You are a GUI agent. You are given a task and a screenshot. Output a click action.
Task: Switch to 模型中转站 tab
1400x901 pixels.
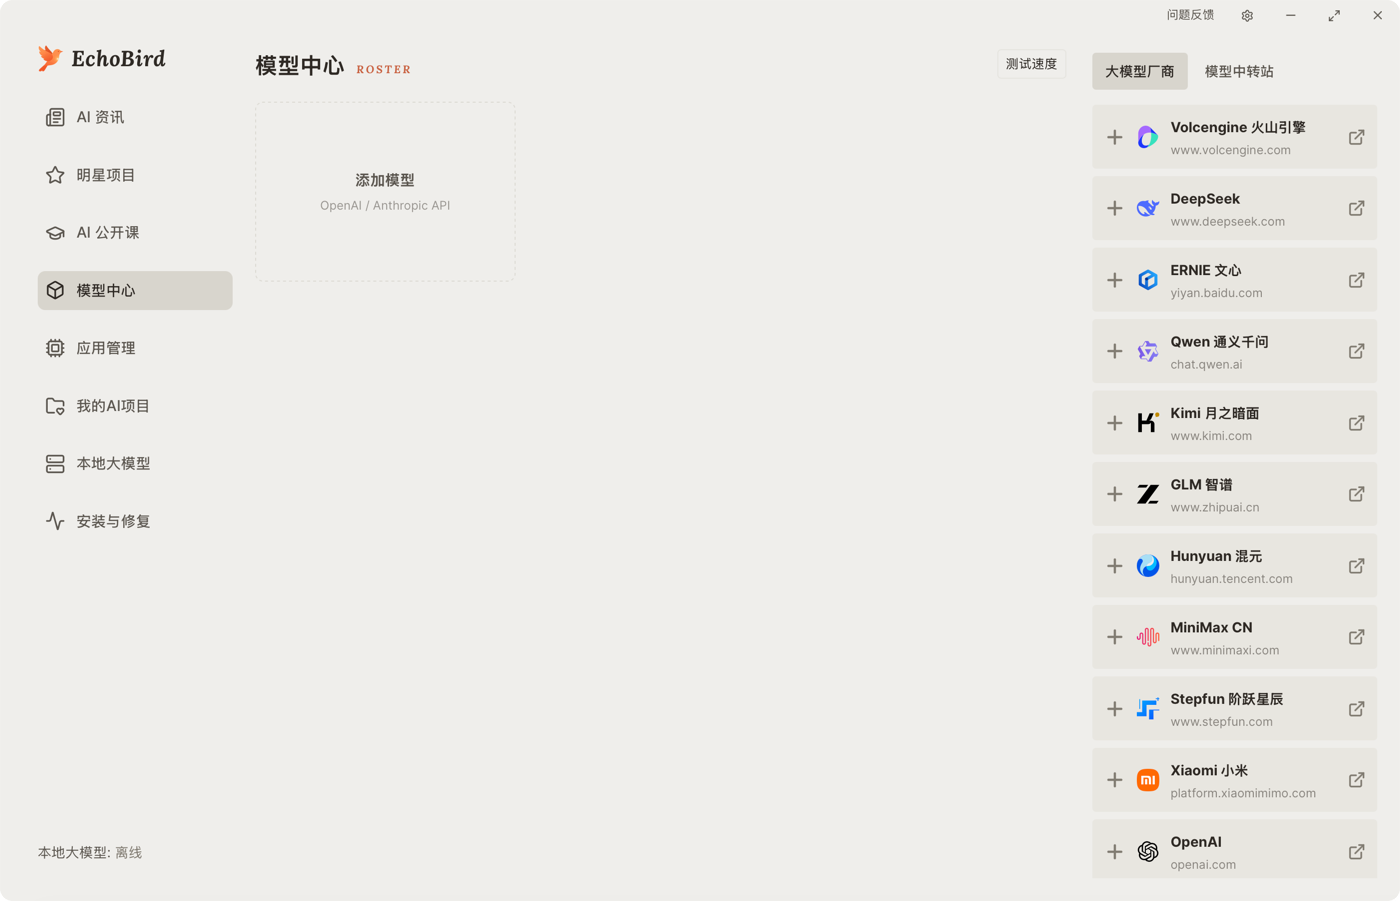click(1239, 71)
